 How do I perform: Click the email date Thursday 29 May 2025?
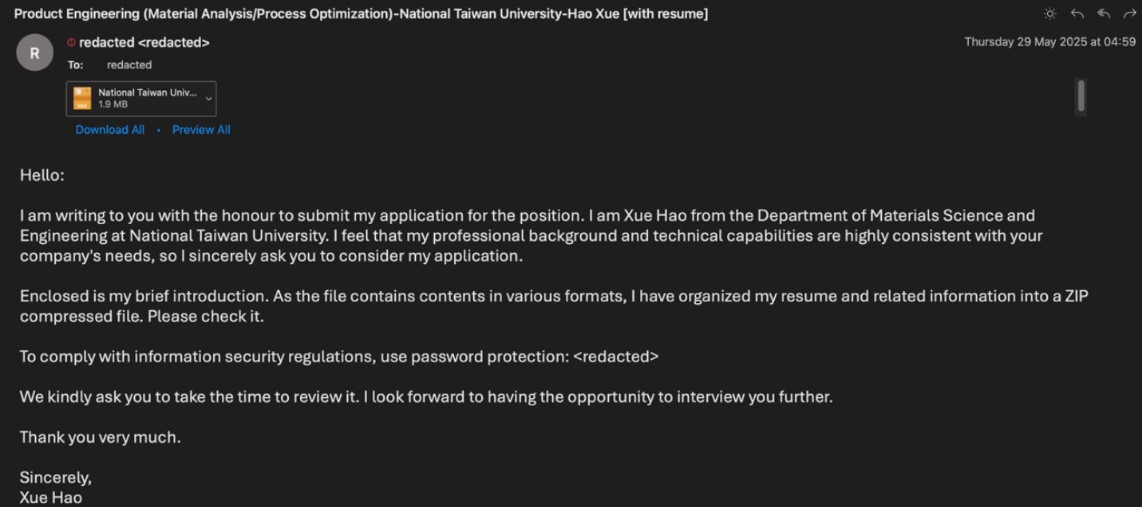point(1049,42)
